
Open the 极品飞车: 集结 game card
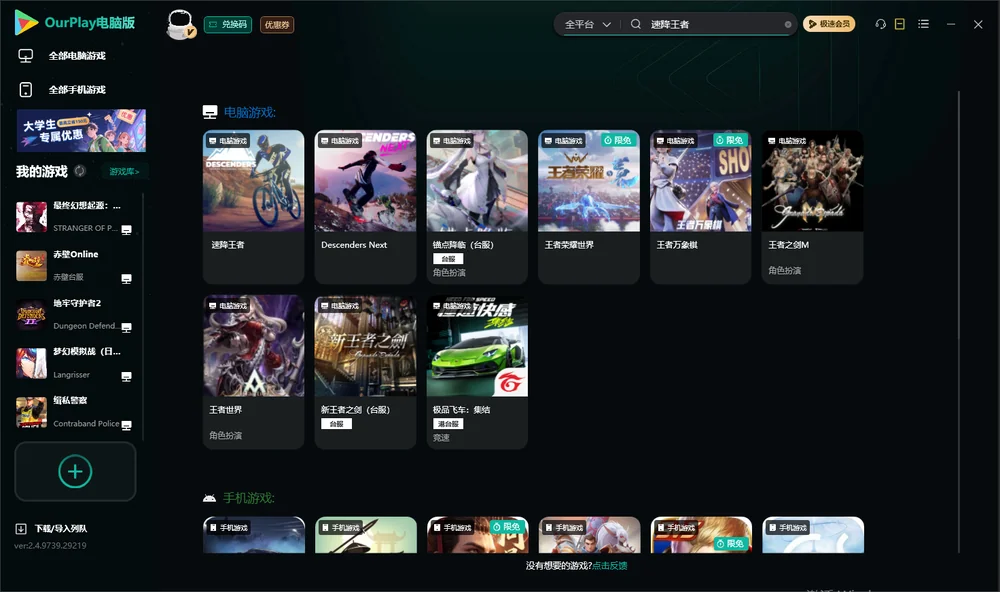click(x=477, y=372)
